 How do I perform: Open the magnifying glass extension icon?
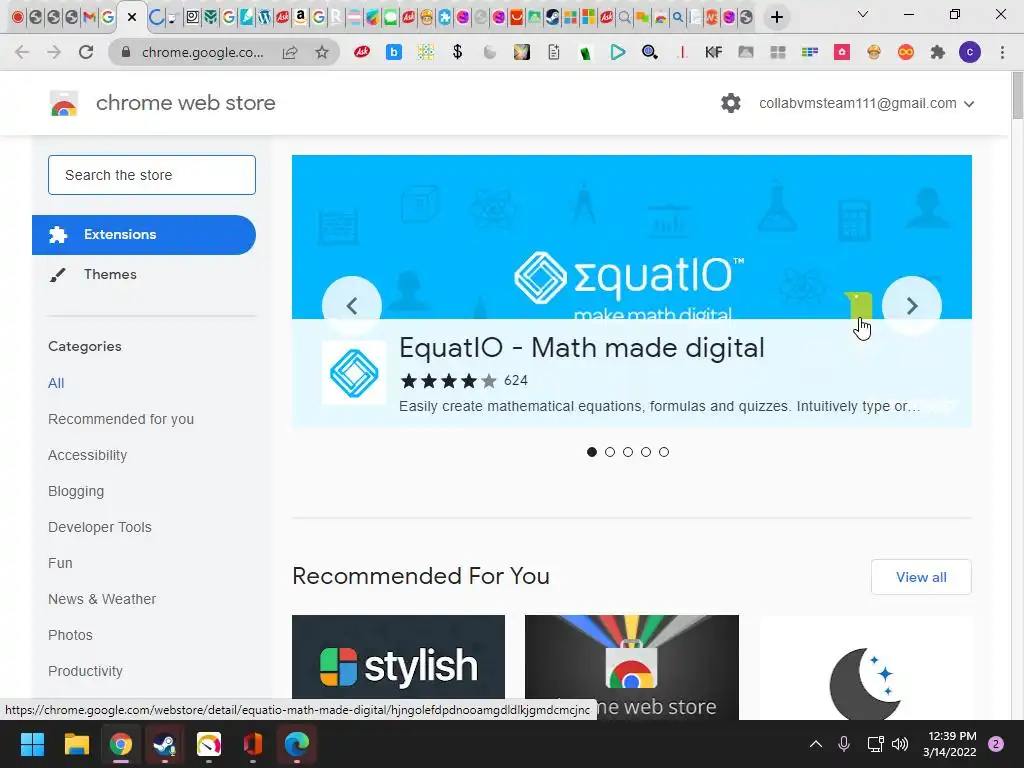[x=649, y=52]
